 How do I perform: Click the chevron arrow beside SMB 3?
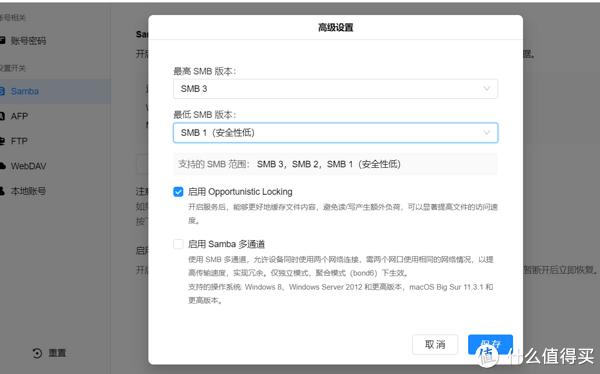tap(487, 89)
